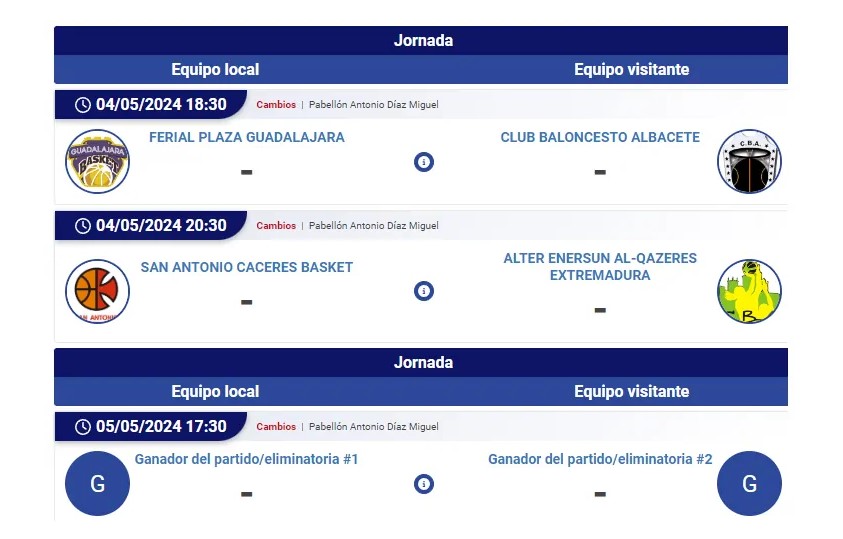Click the Guadalajara Basket team logo

[x=97, y=161]
